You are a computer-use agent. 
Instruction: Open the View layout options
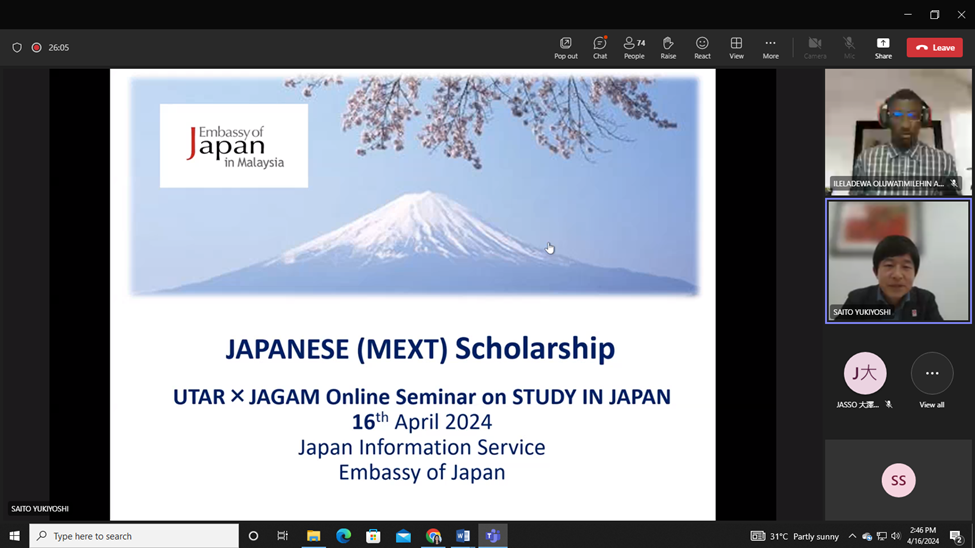[x=736, y=48]
